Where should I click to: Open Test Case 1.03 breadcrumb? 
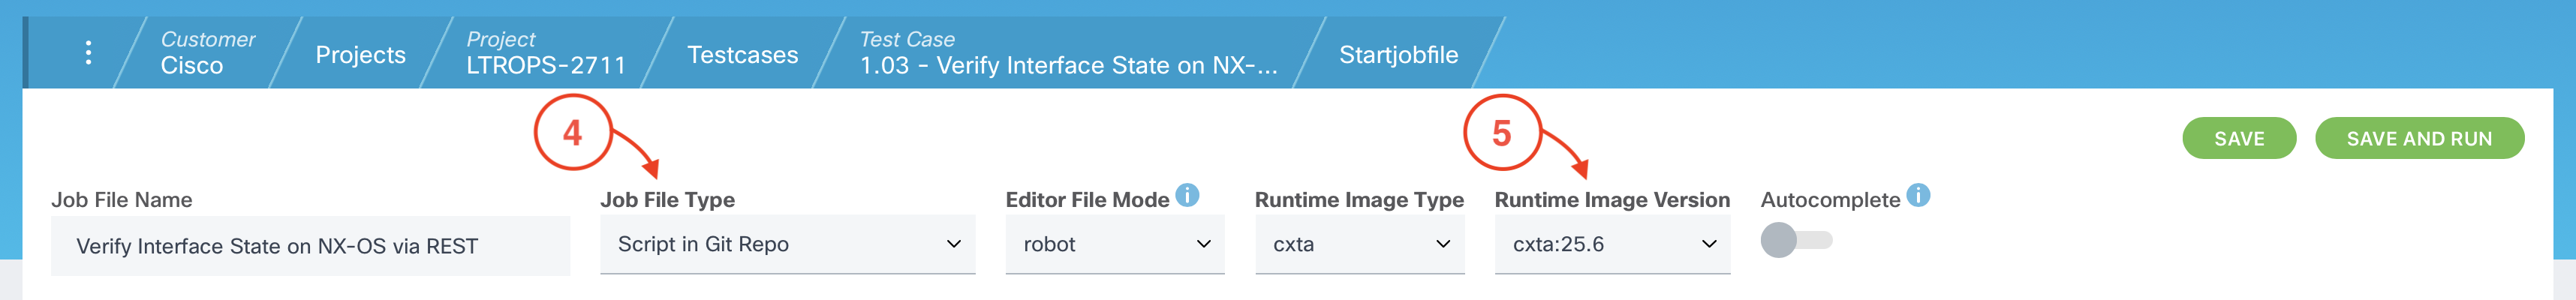point(1067,53)
